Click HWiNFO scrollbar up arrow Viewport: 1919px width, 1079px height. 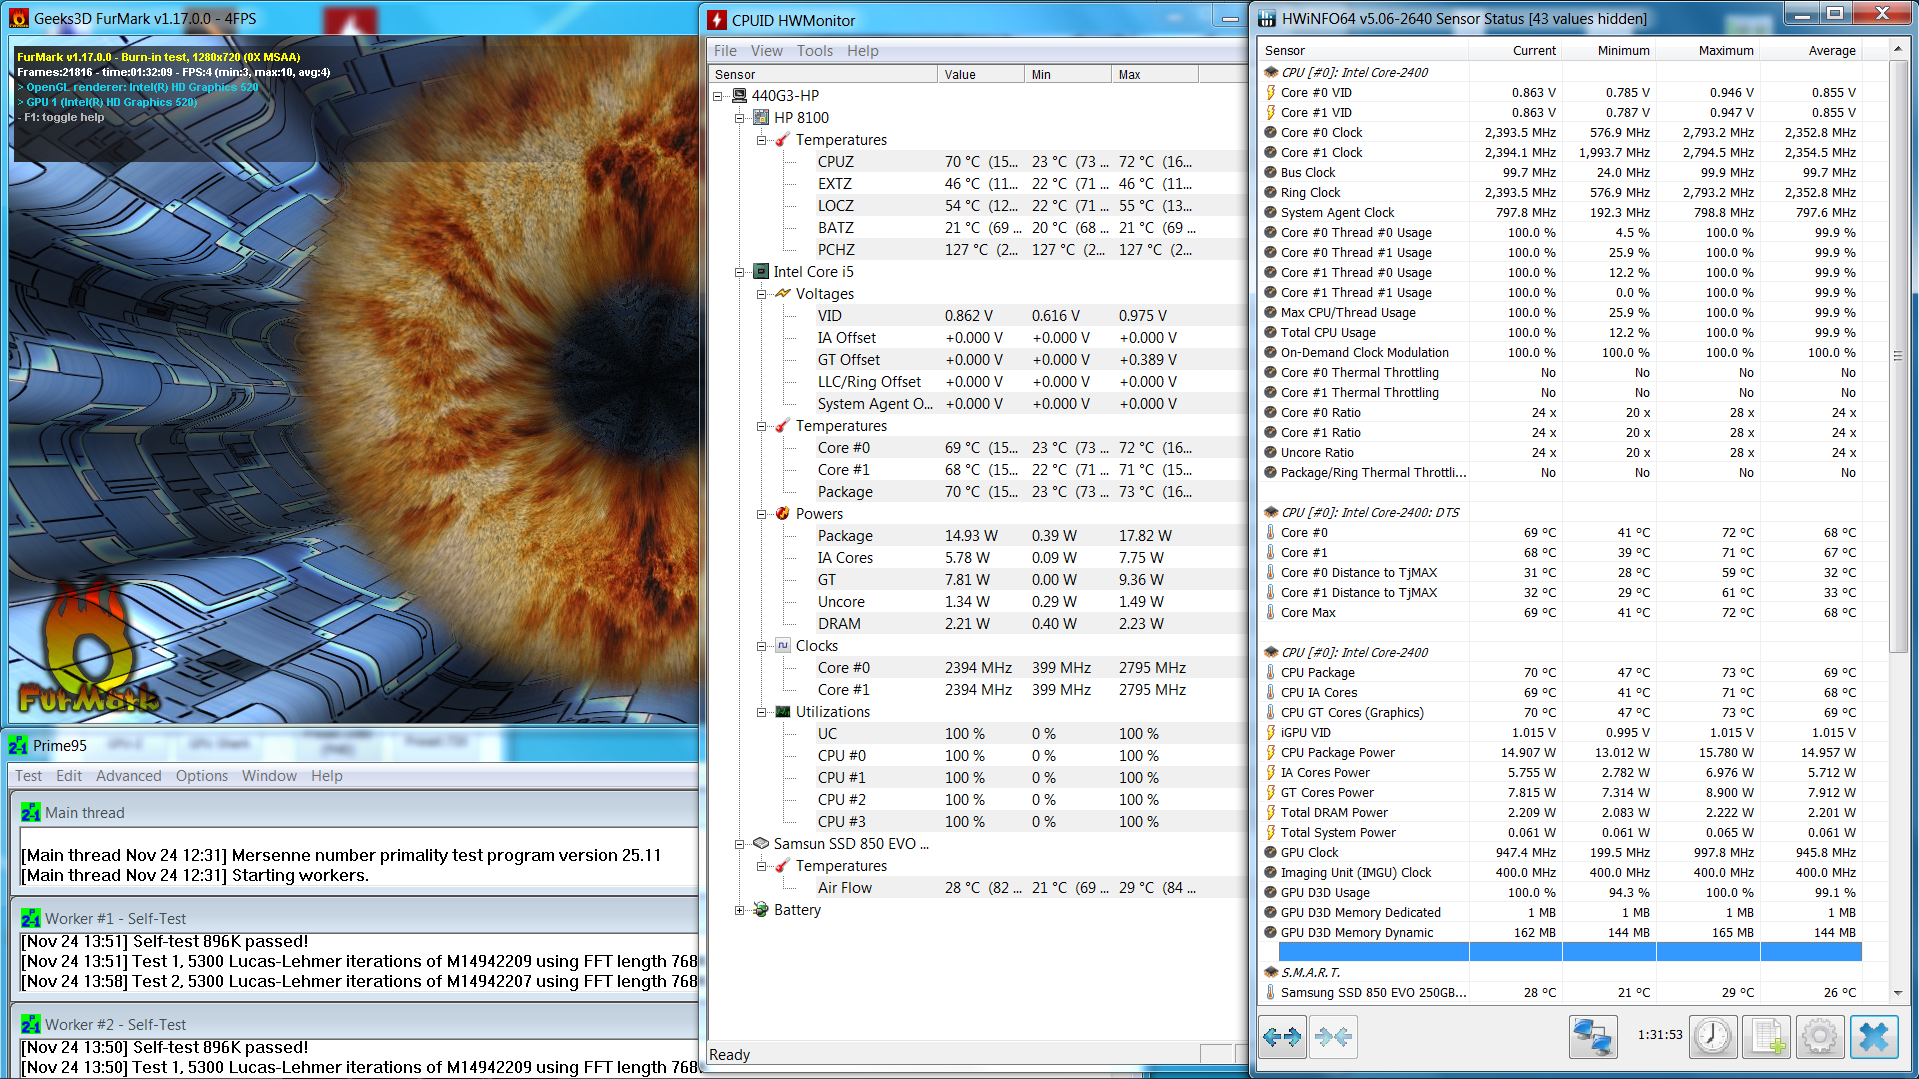(1897, 49)
